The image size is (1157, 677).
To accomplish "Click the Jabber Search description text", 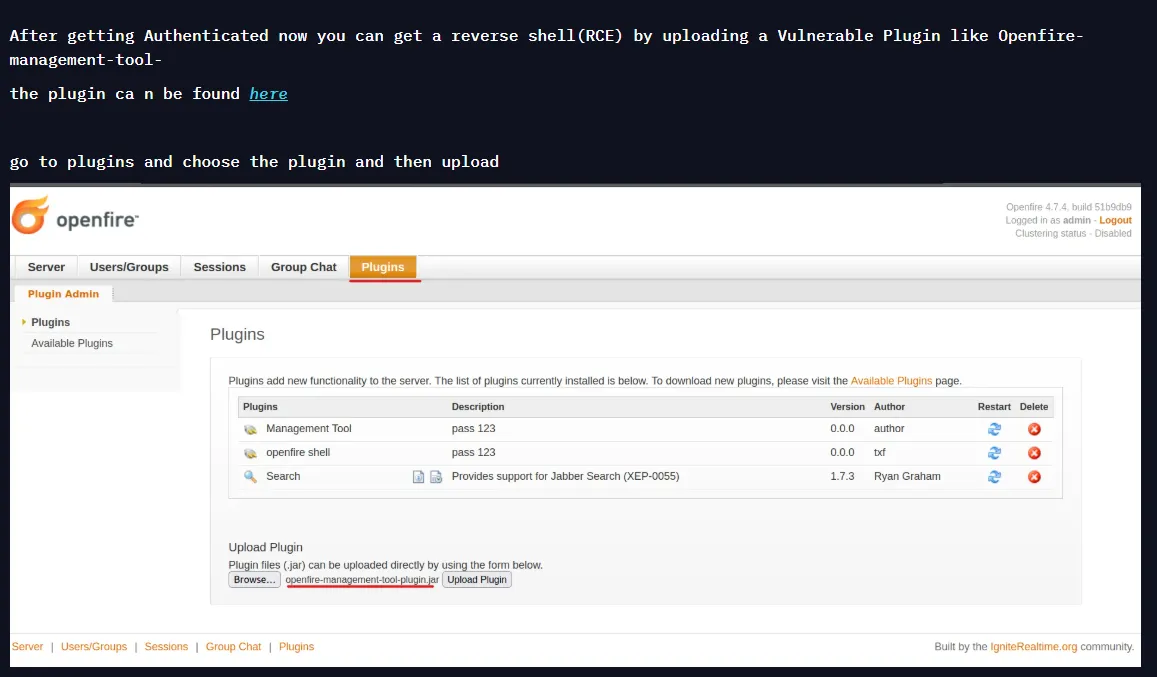I will 565,476.
